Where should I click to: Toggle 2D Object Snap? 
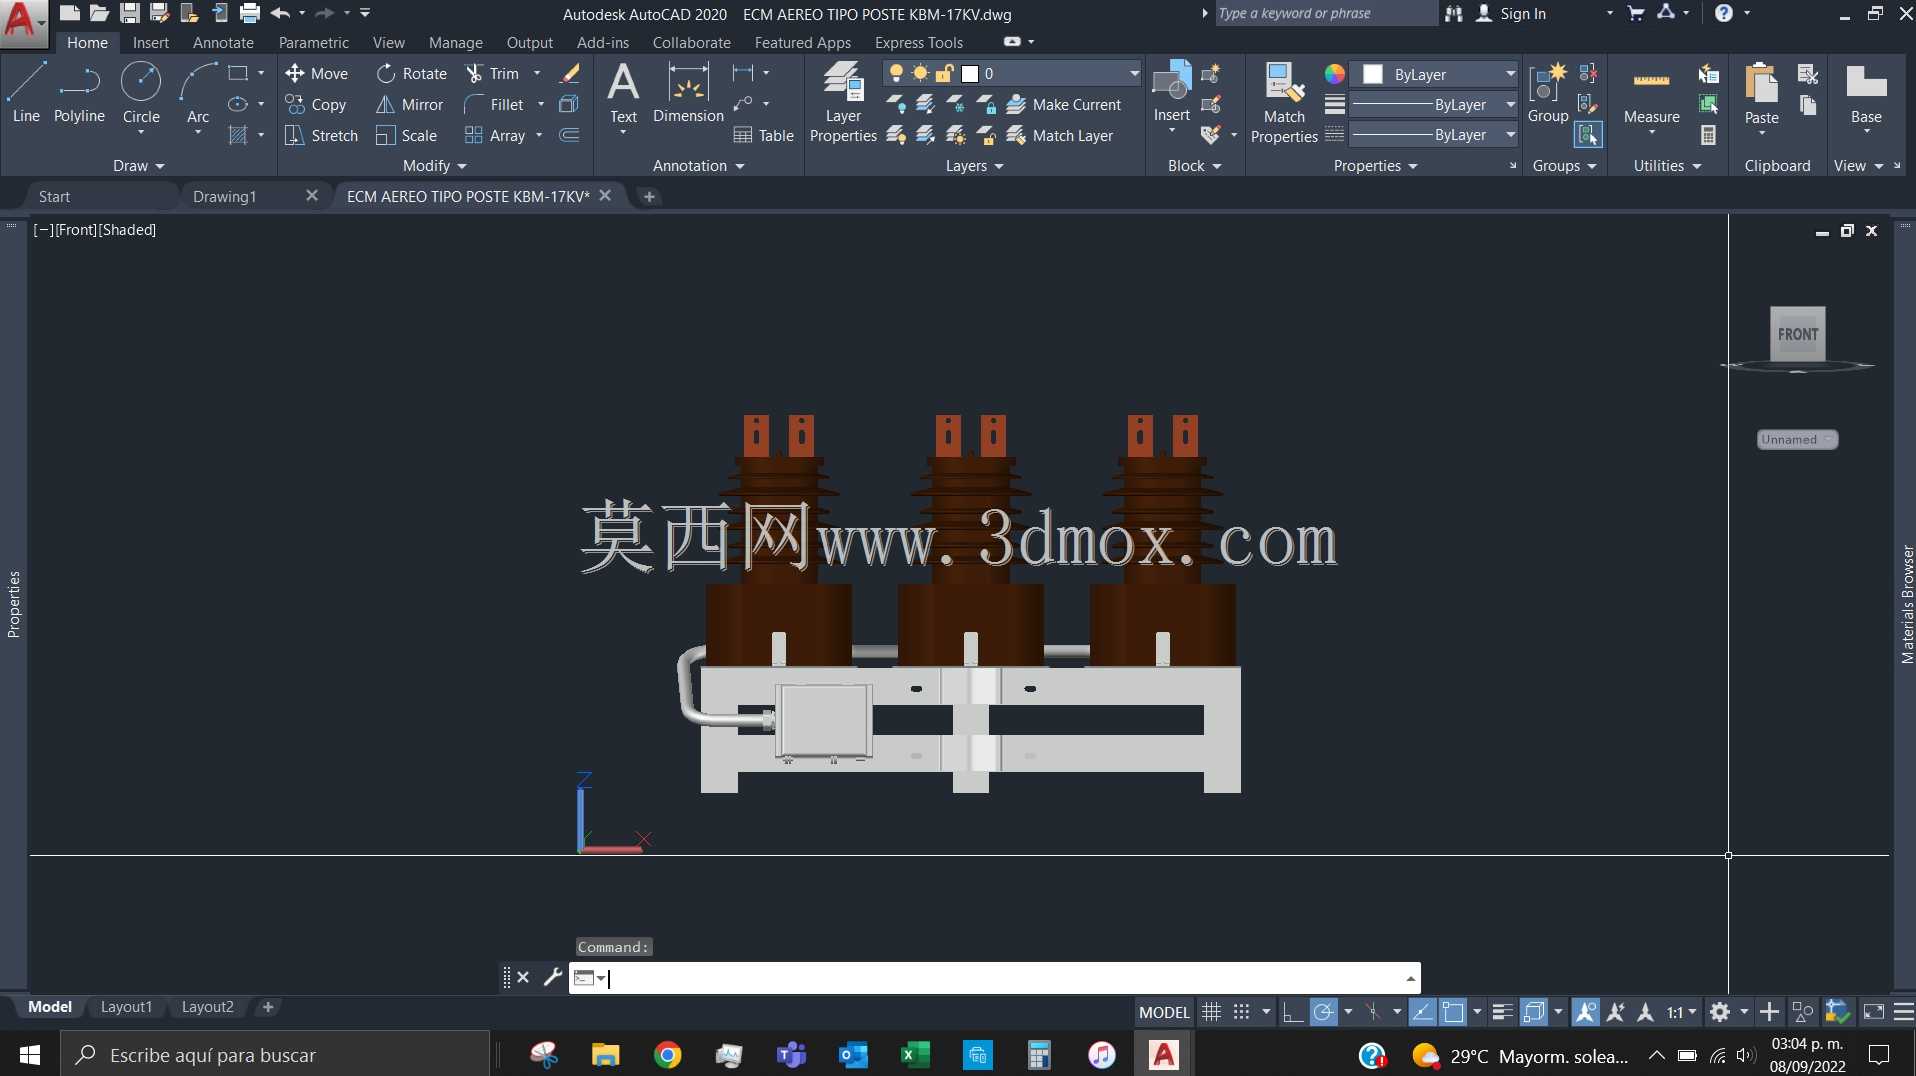pos(1453,1012)
